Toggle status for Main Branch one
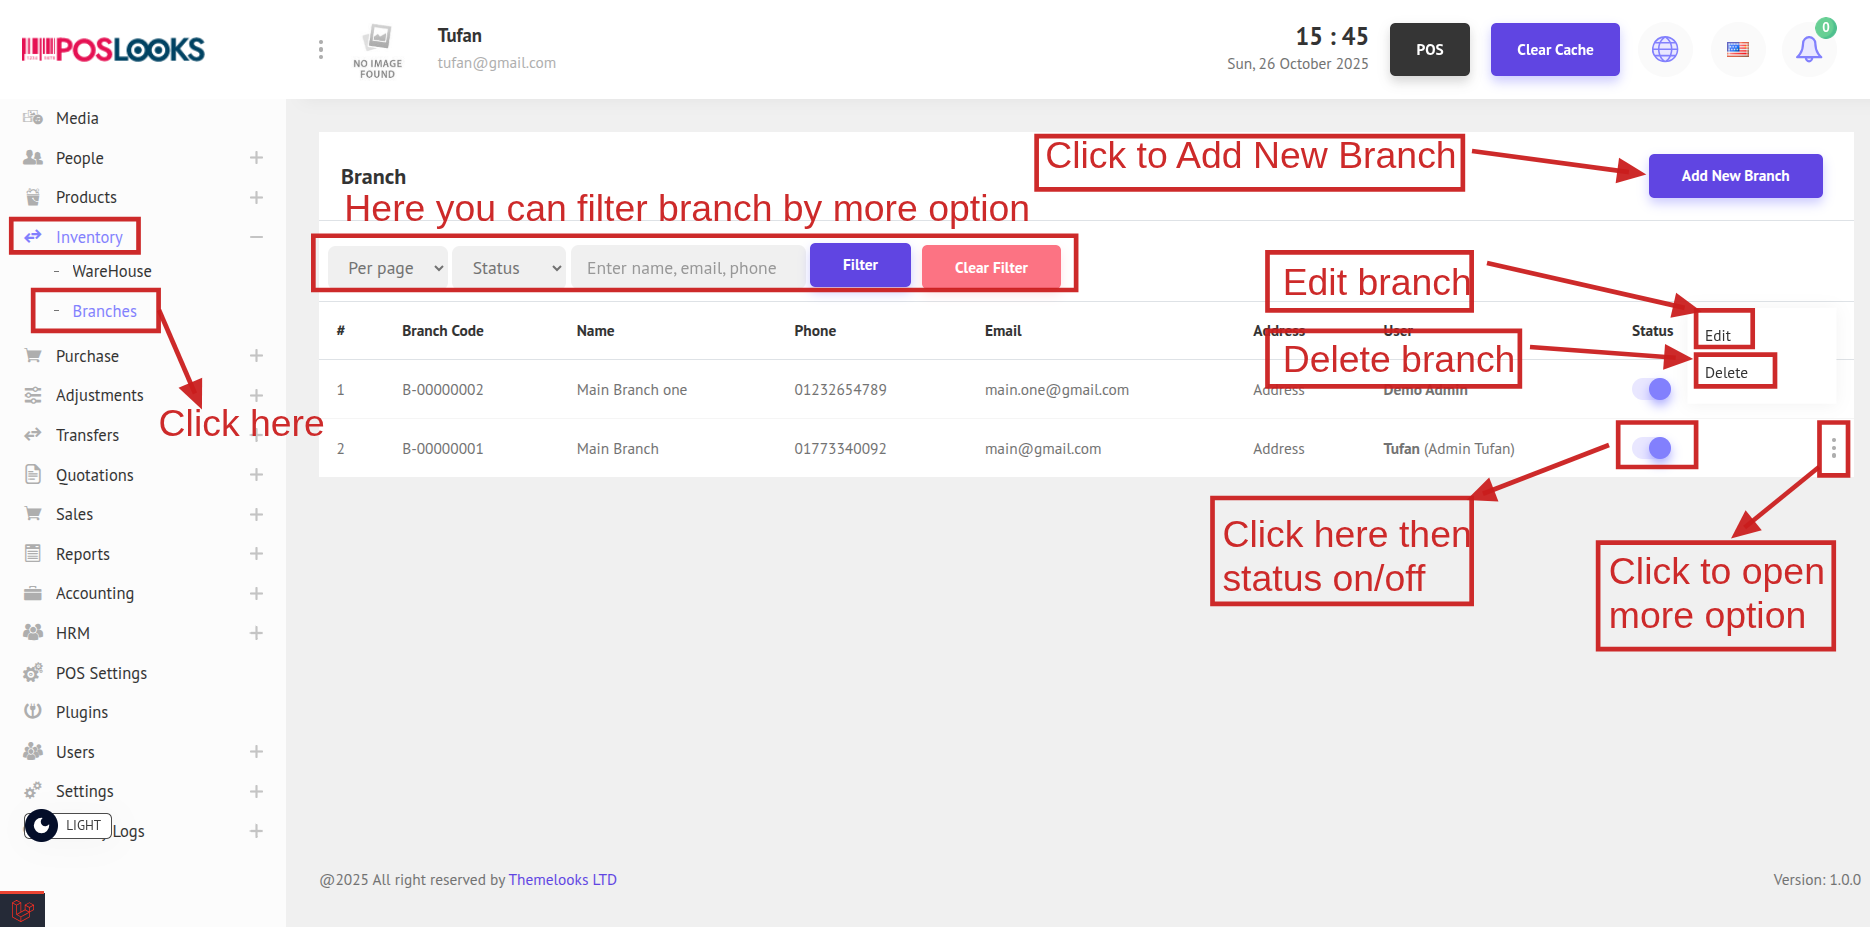The height and width of the screenshot is (927, 1870). click(x=1652, y=389)
